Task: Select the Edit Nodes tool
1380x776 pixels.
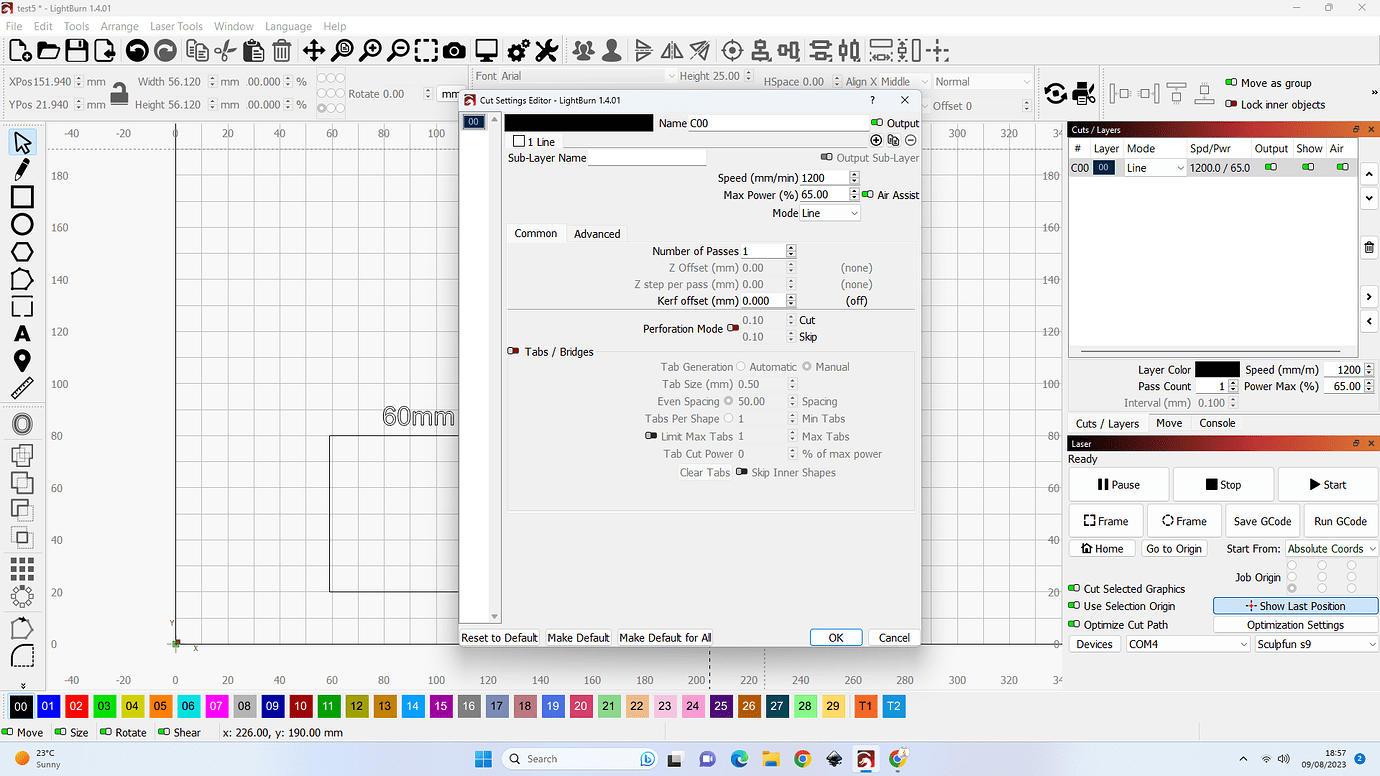Action: click(x=22, y=169)
